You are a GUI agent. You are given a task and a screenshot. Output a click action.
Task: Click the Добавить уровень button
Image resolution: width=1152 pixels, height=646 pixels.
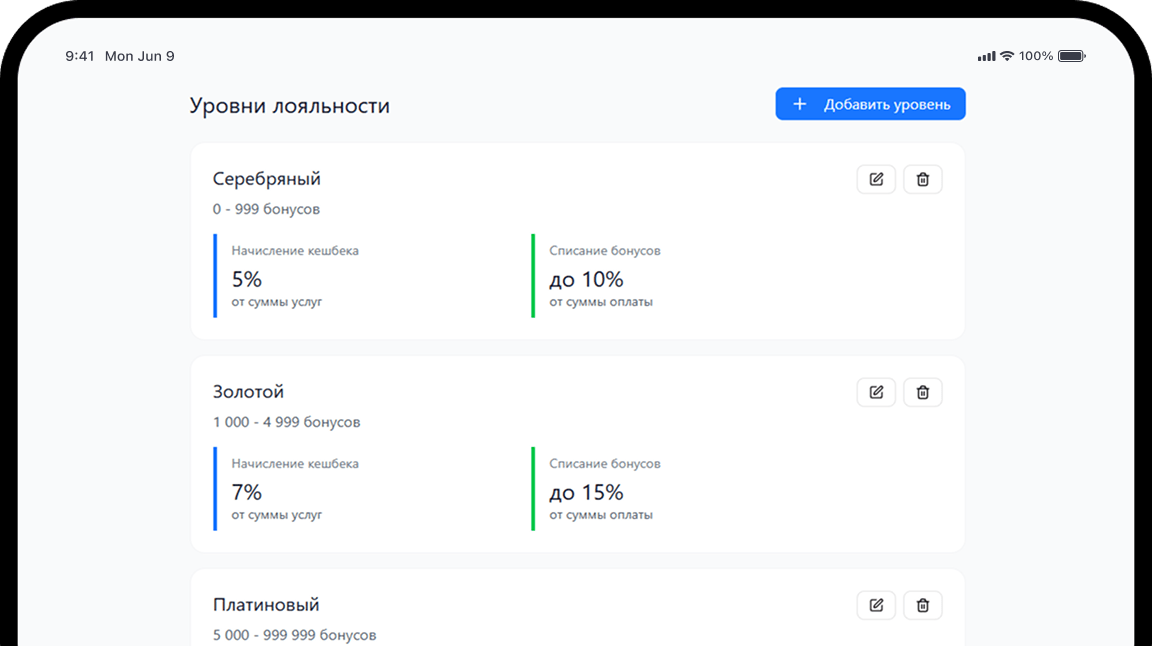[x=870, y=104]
